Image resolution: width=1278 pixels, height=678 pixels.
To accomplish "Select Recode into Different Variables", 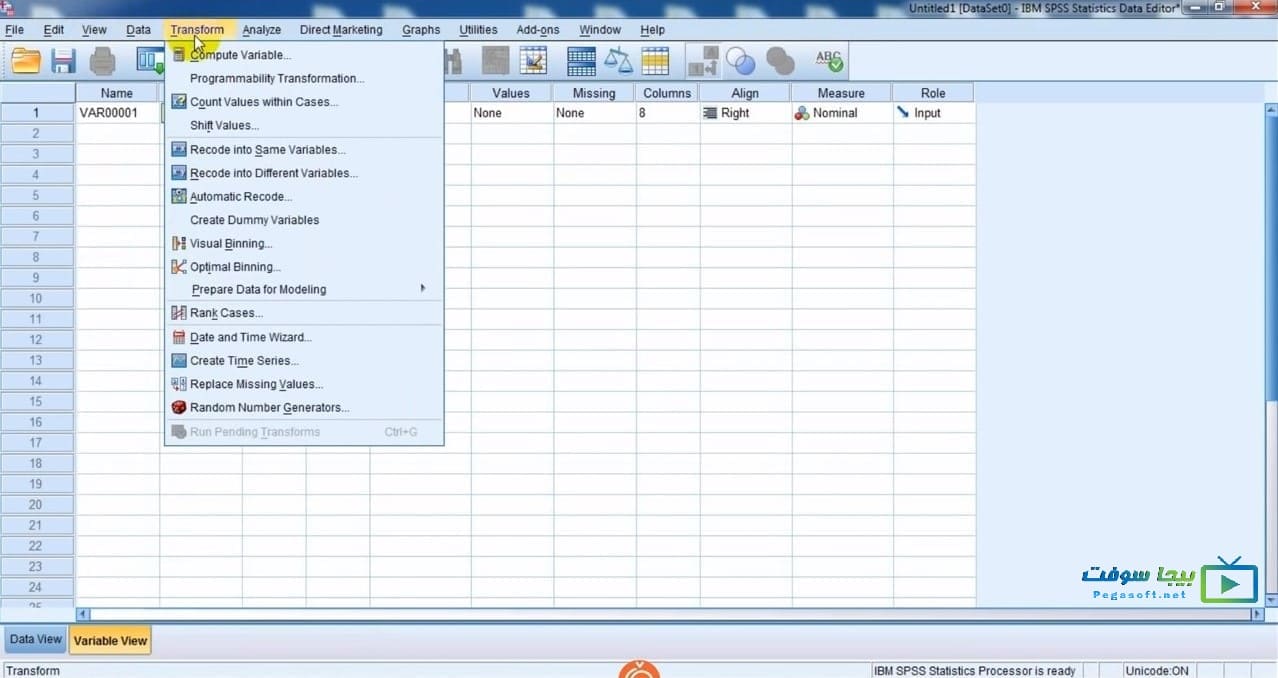I will click(304, 173).
